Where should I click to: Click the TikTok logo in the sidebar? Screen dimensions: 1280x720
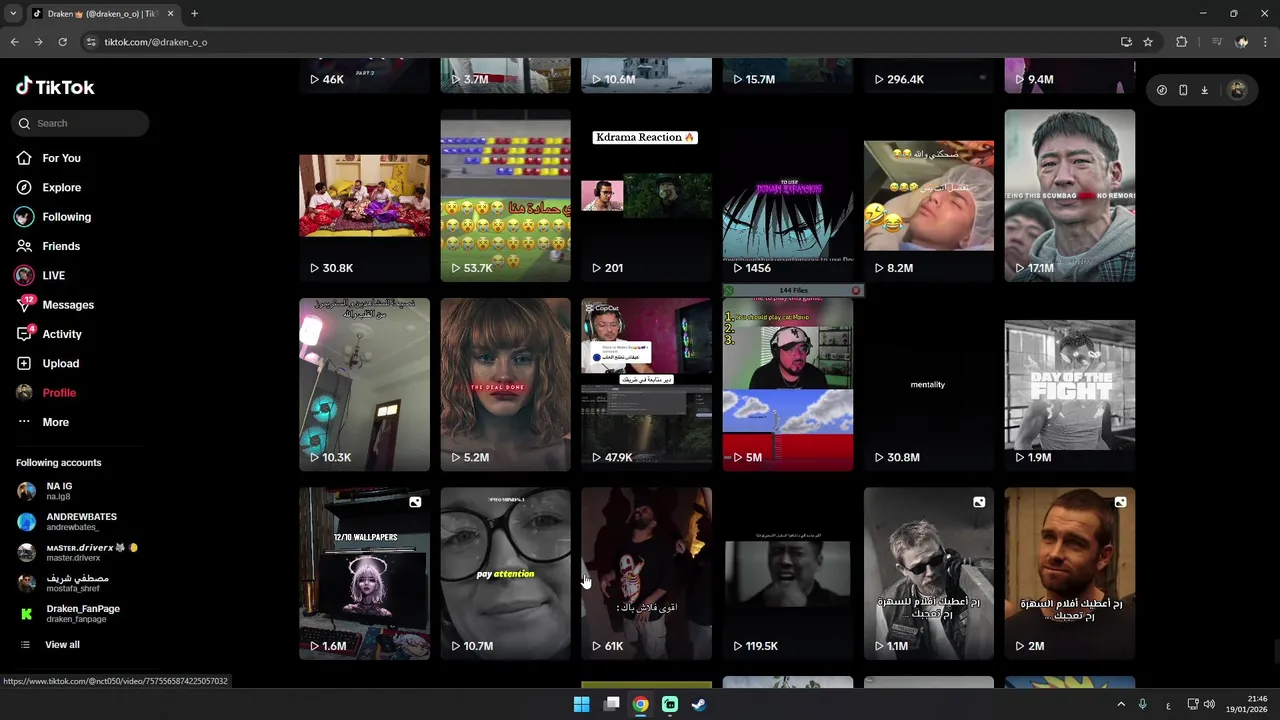coord(55,87)
